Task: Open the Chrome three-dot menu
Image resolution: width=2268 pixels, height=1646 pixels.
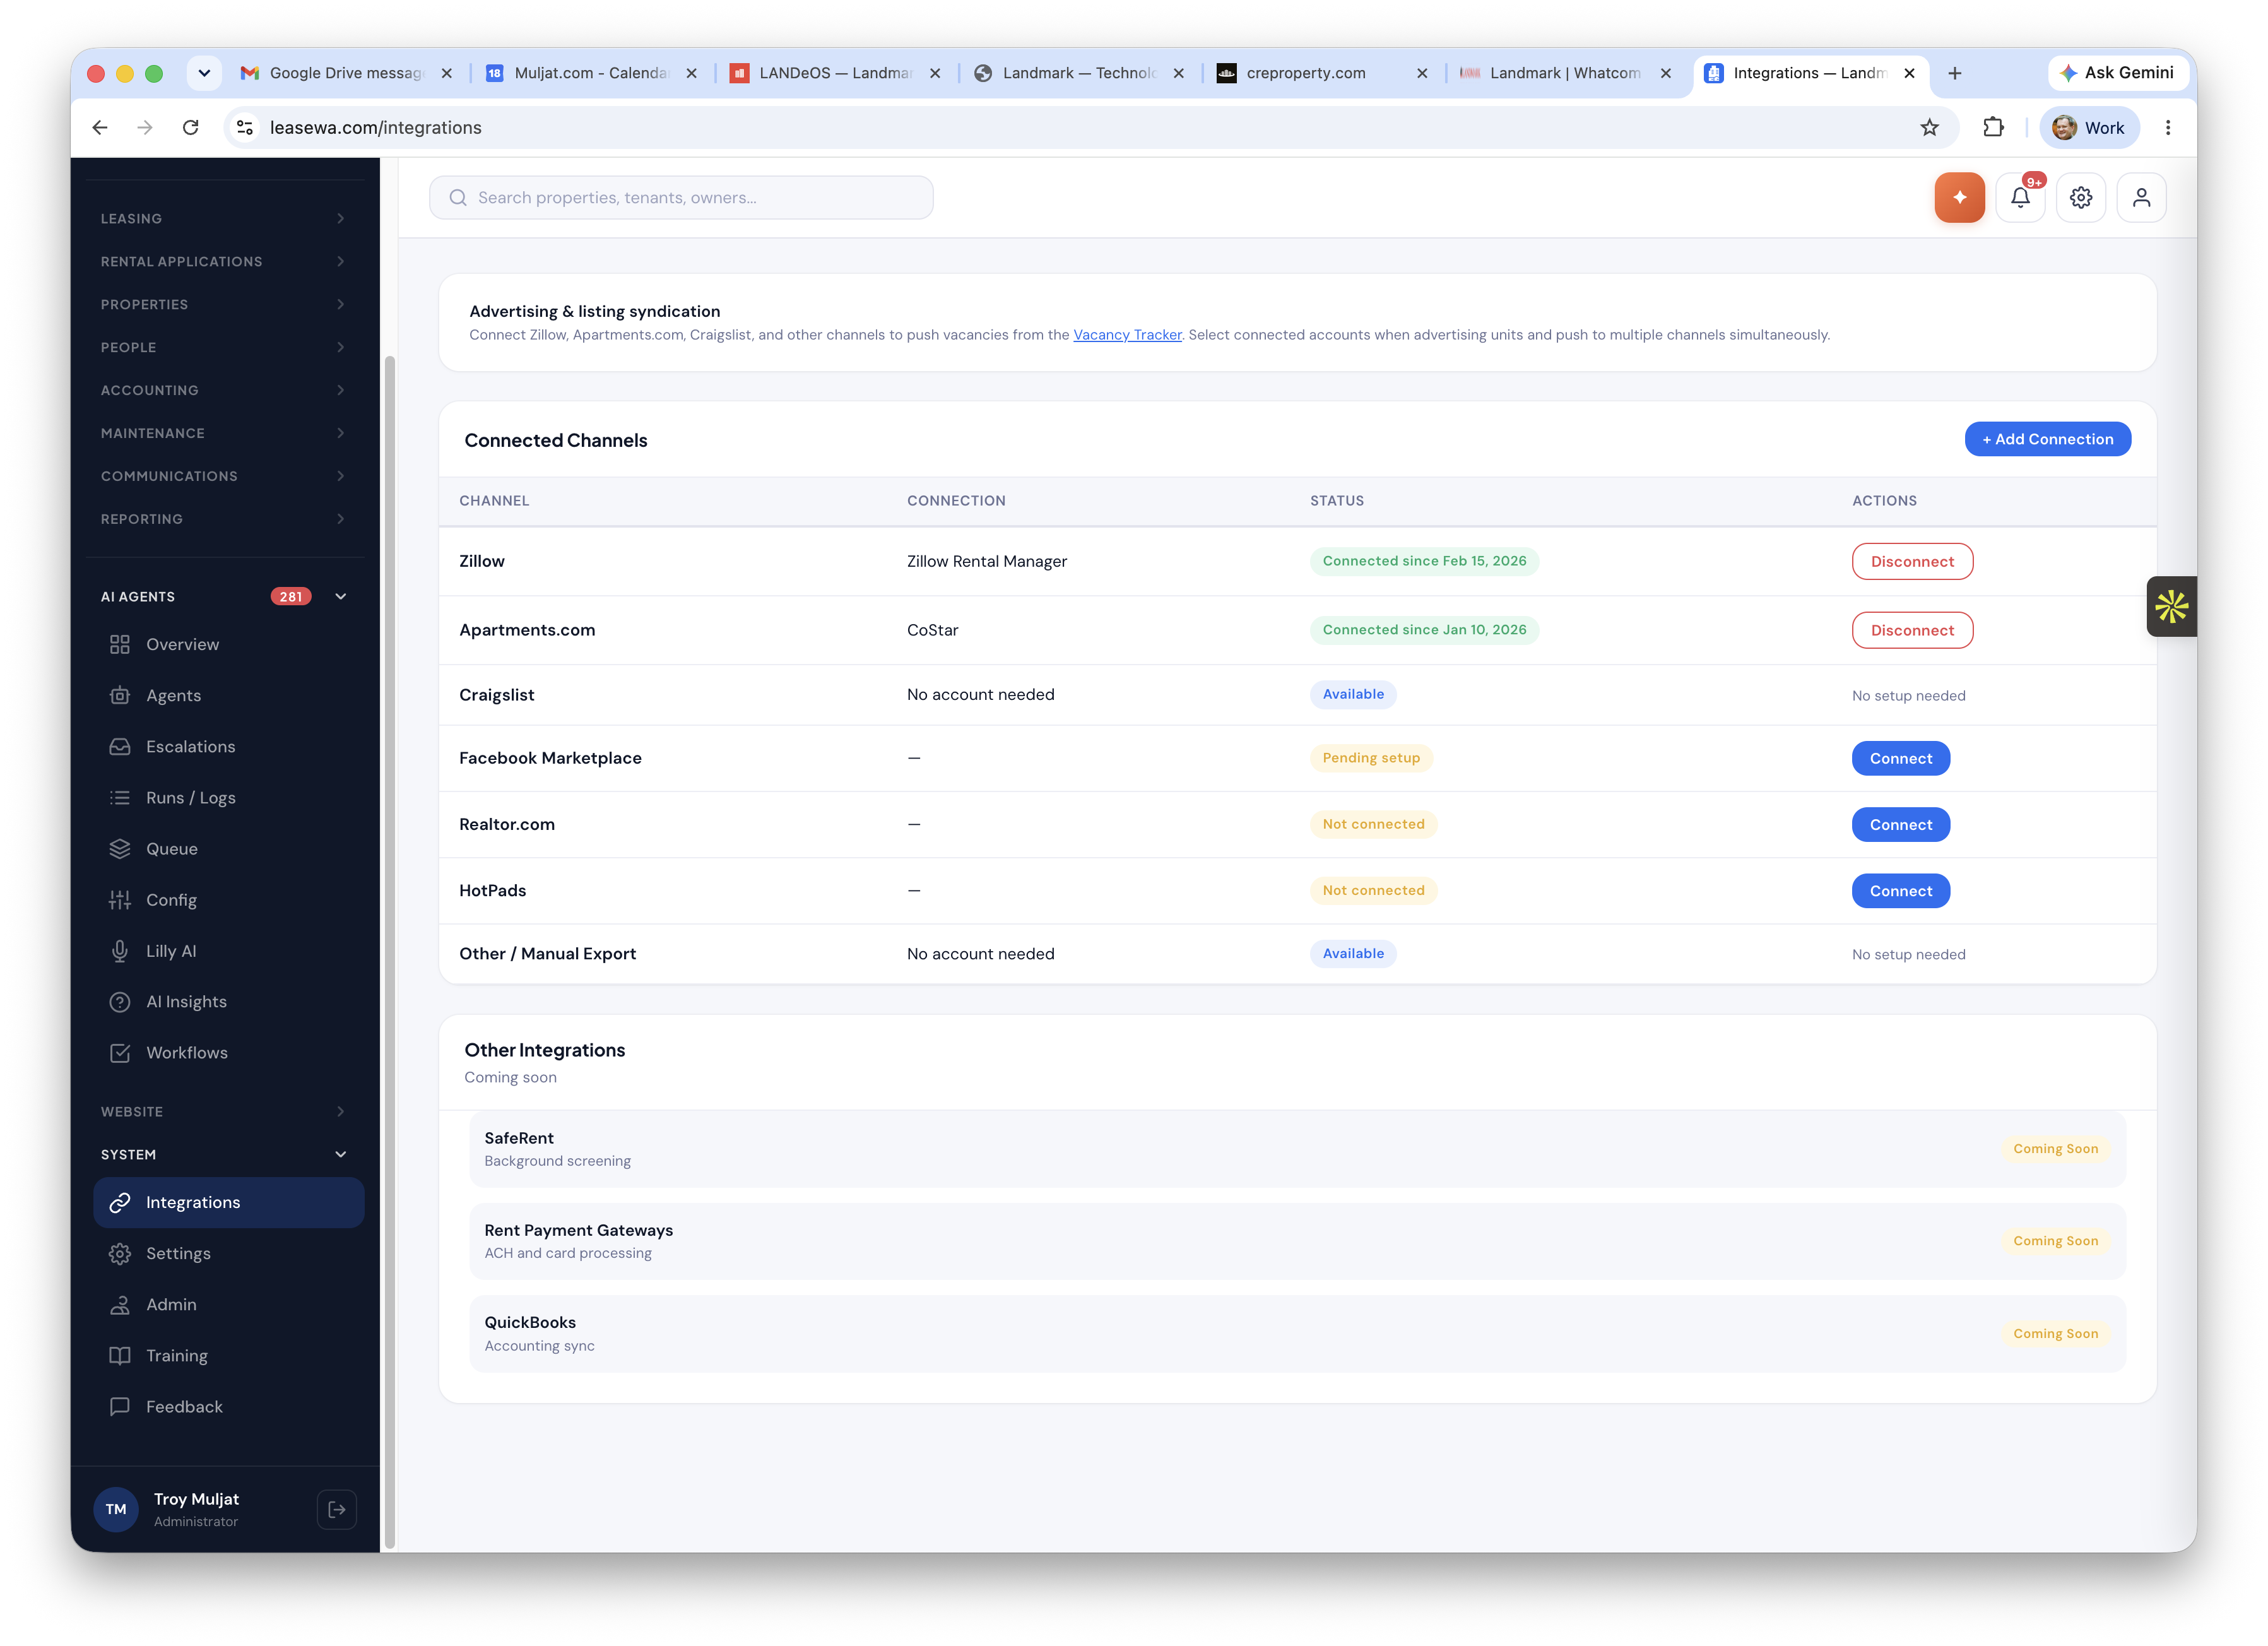Action: (x=2167, y=127)
